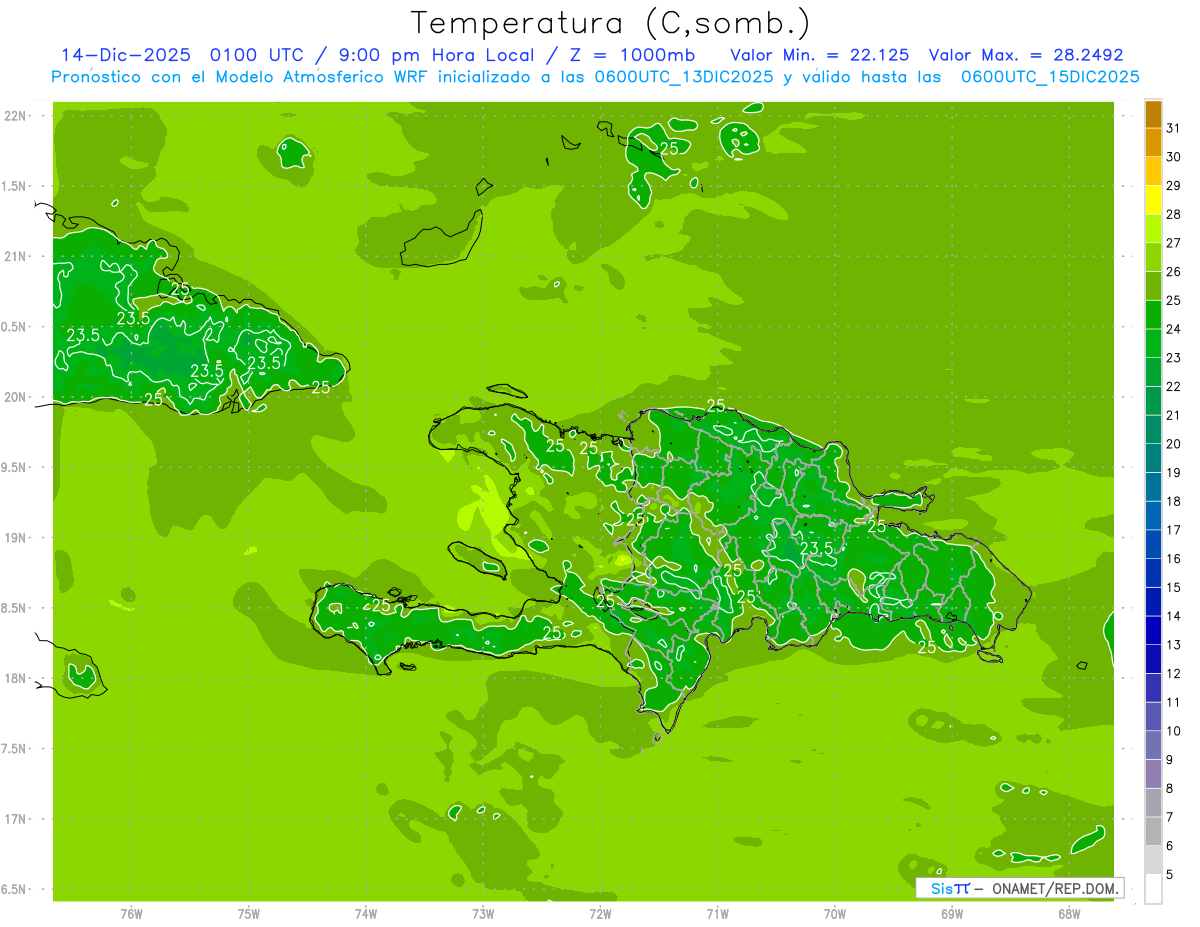Image resolution: width=1200 pixels, height=927 pixels.
Task: Click the "68W" longitude axis label
Action: tap(1069, 913)
